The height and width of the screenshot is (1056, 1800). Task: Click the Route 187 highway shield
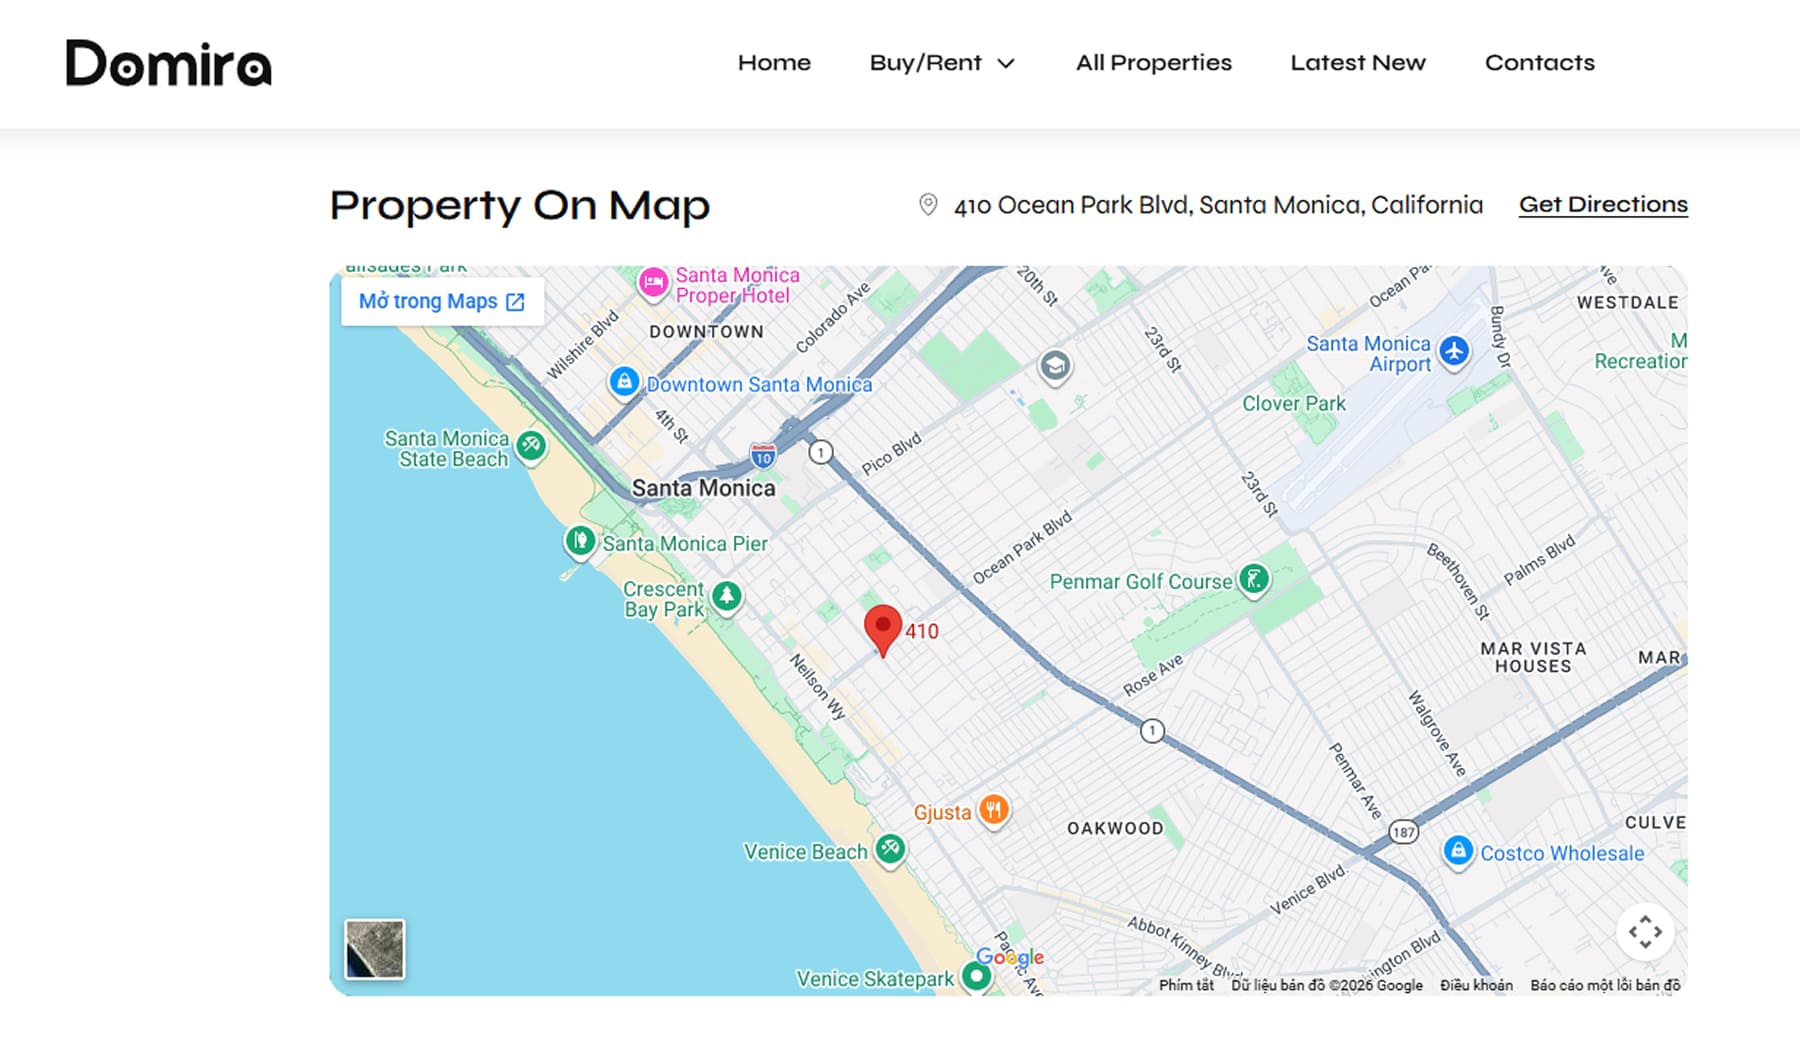click(1404, 832)
